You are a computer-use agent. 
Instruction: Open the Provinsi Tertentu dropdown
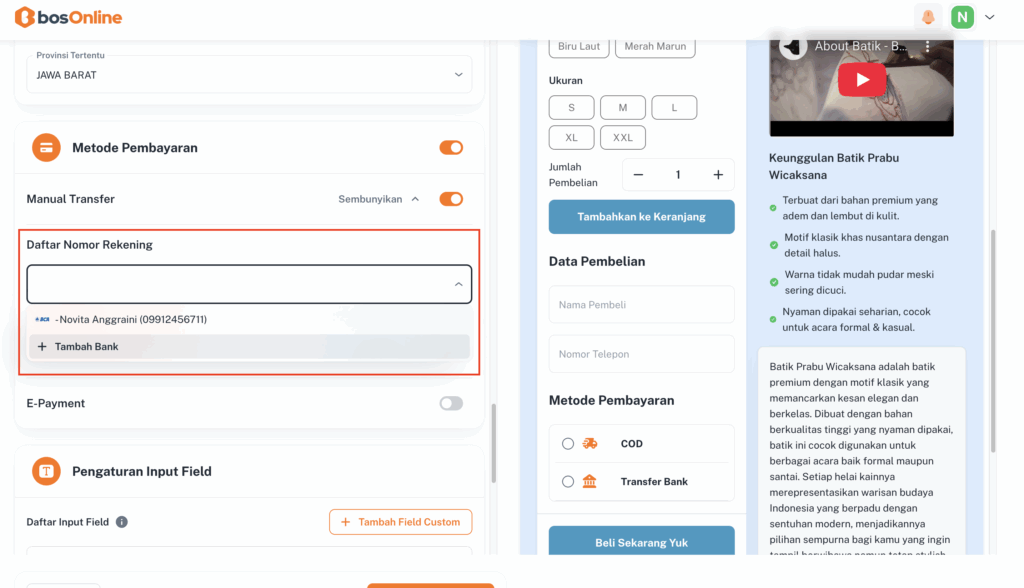(249, 74)
